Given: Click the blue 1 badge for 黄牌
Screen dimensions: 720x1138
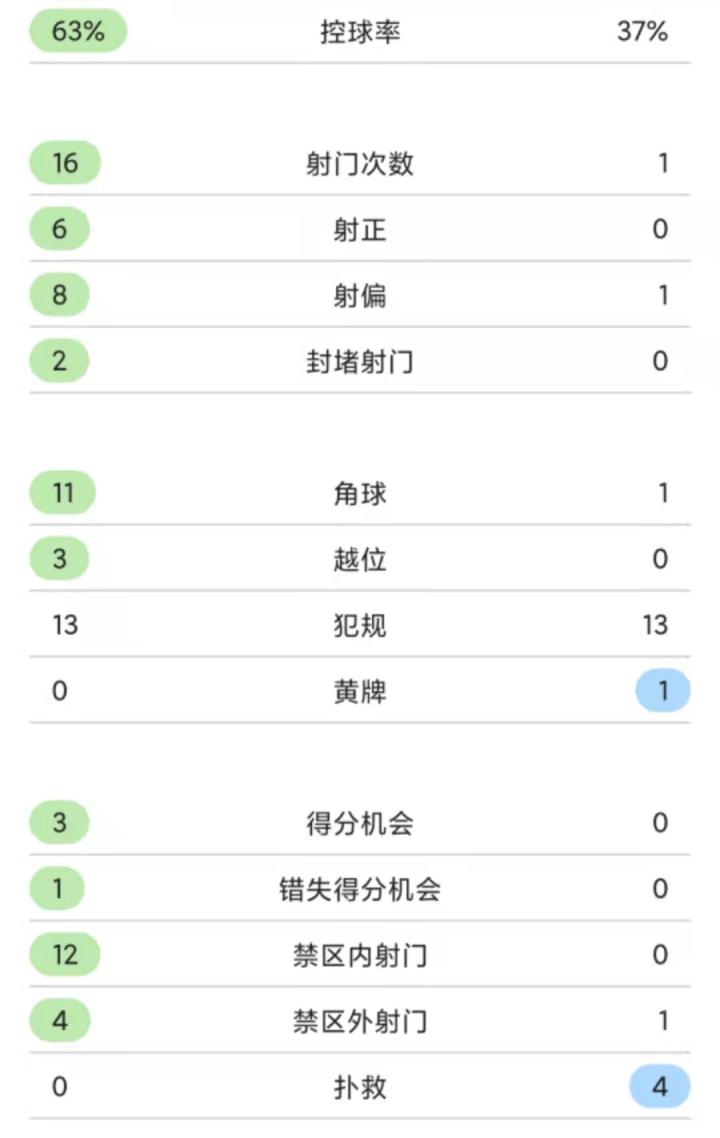Looking at the screenshot, I should coord(662,690).
